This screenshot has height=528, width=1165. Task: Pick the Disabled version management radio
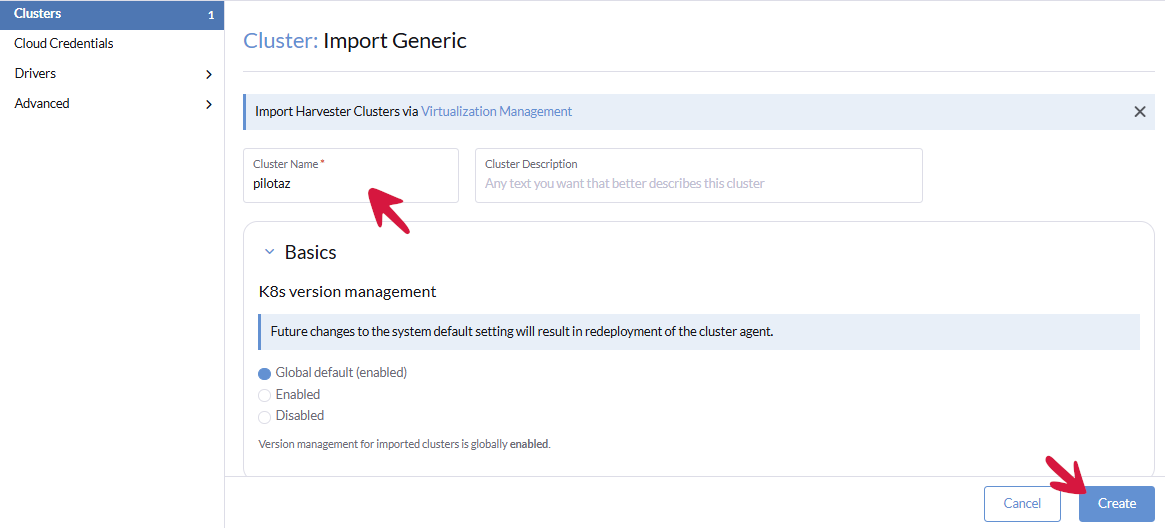[x=265, y=416]
